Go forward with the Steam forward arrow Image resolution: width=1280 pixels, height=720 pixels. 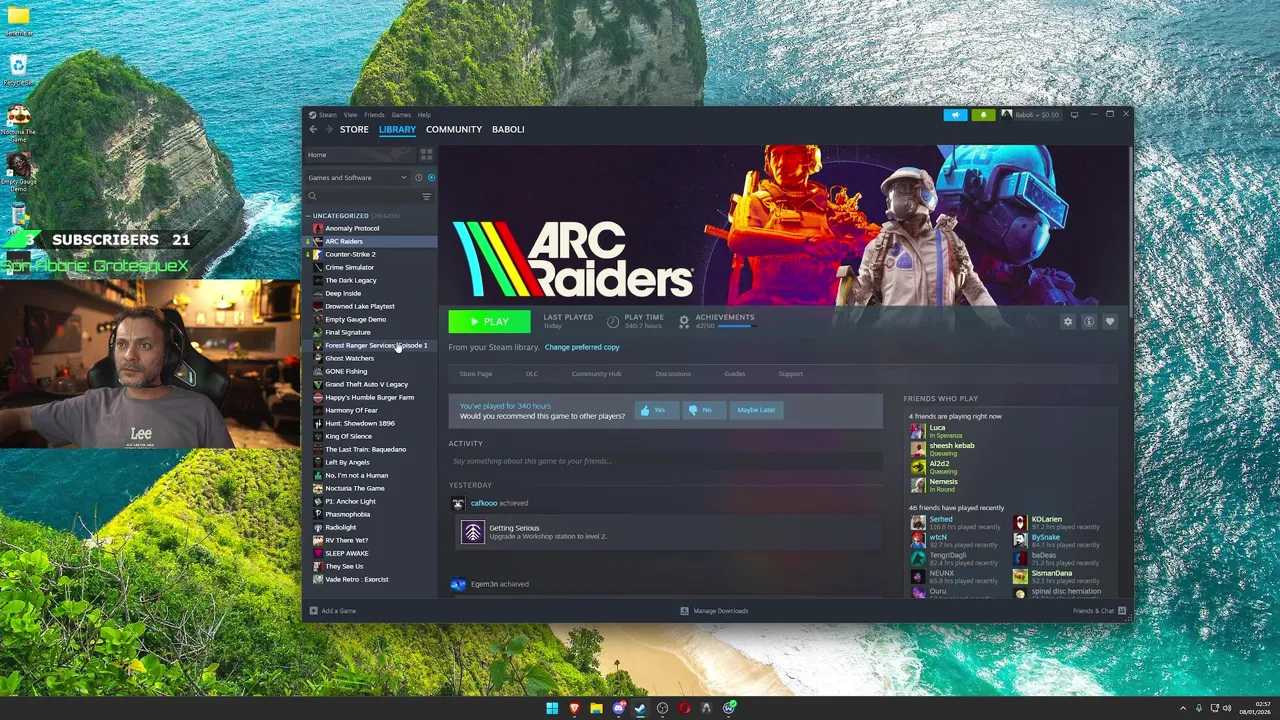point(328,129)
